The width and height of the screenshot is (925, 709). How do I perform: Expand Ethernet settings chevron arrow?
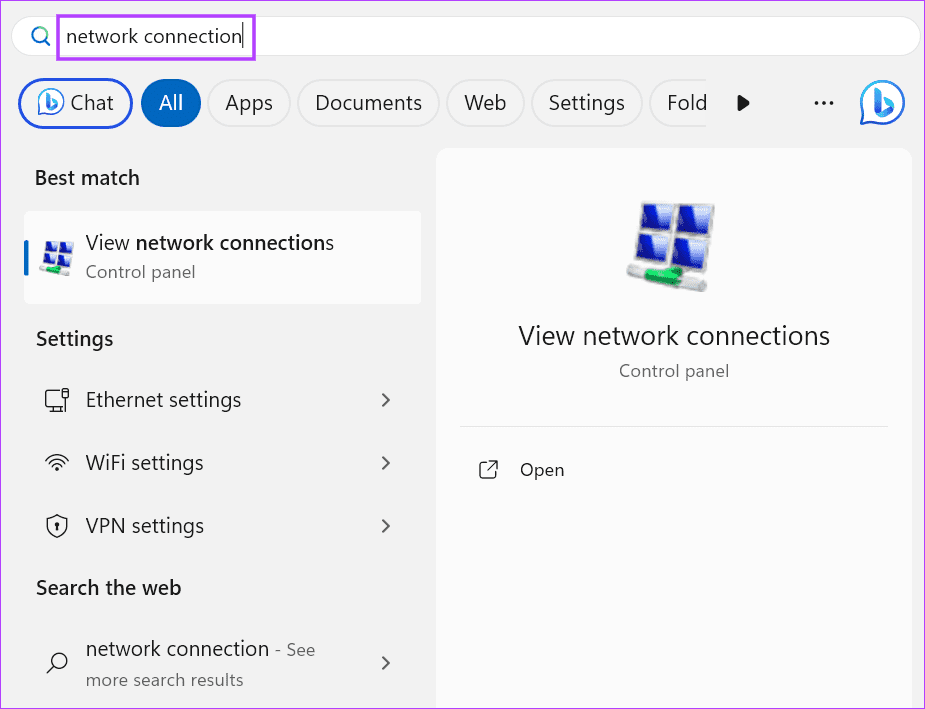386,400
